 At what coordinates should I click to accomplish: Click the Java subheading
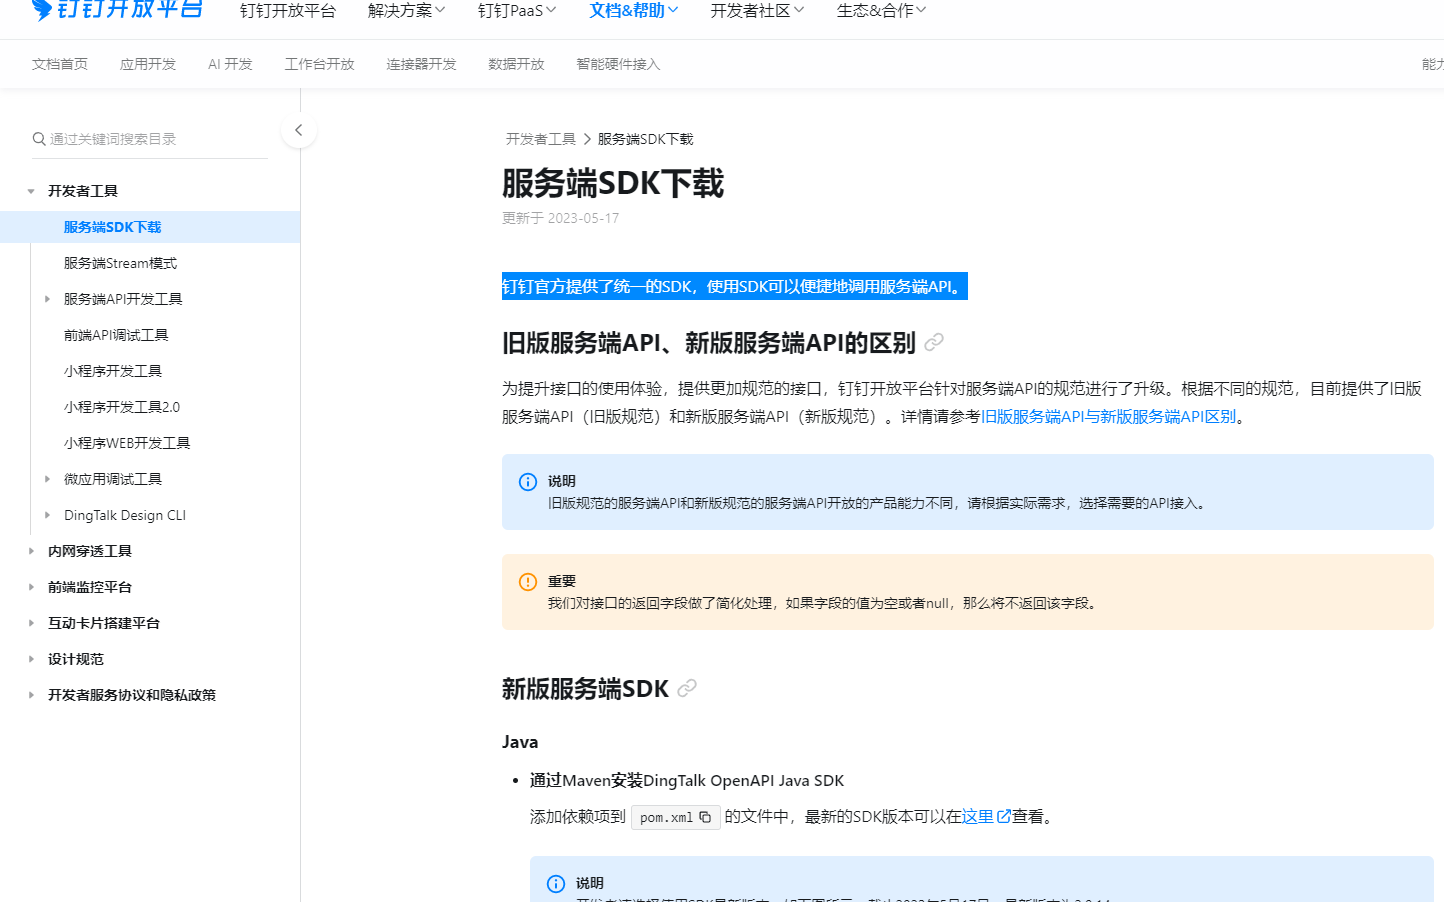(520, 742)
